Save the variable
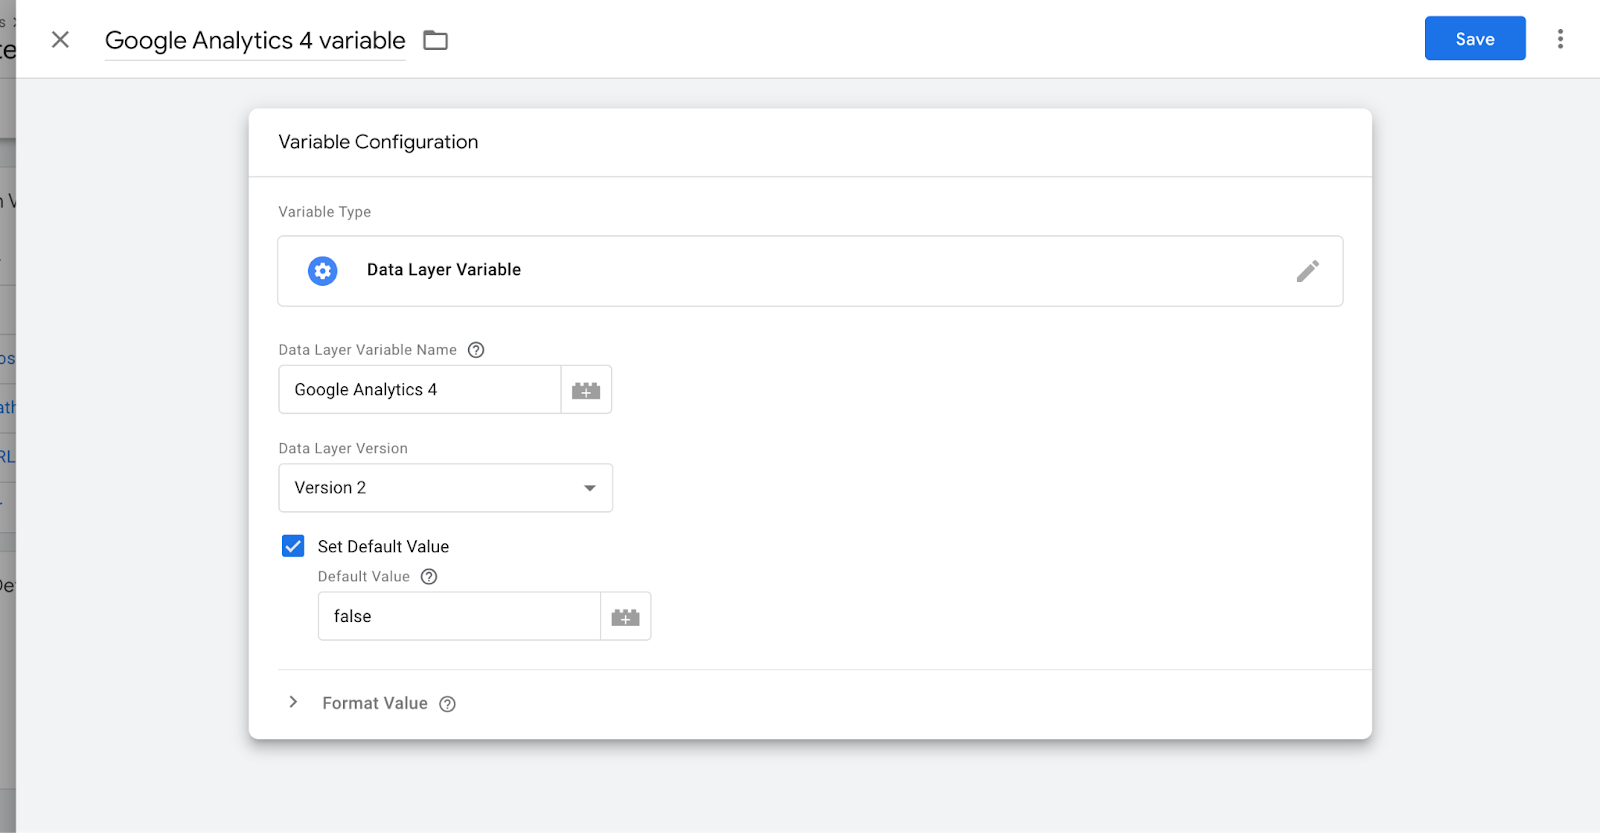1600x833 pixels. (x=1475, y=38)
